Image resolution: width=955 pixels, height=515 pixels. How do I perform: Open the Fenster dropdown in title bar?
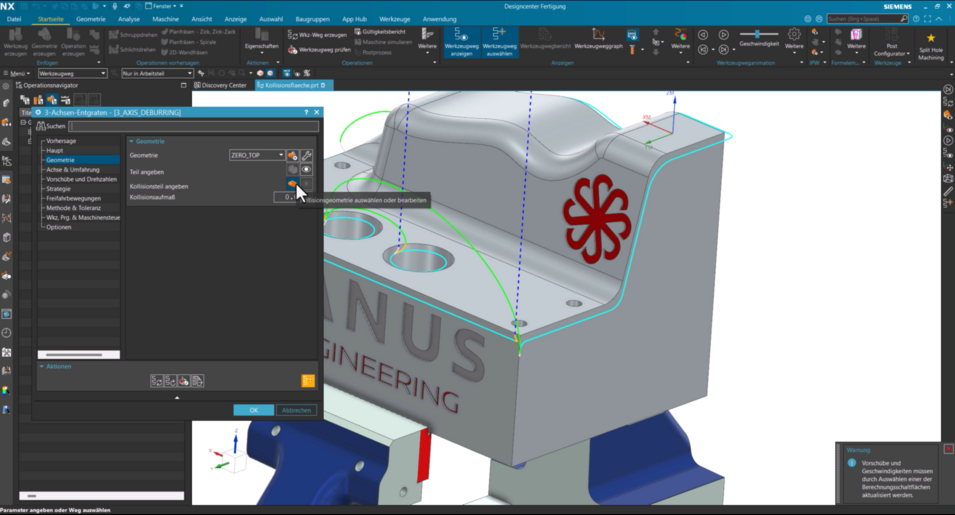tap(161, 6)
